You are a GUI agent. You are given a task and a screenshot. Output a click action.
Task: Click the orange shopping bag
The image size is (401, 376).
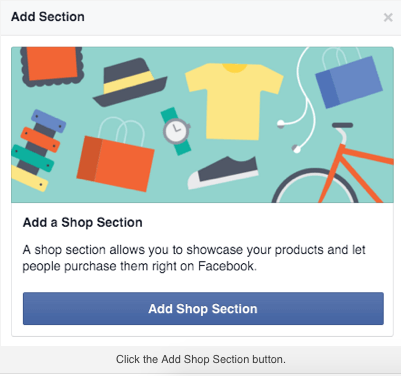tap(115, 154)
